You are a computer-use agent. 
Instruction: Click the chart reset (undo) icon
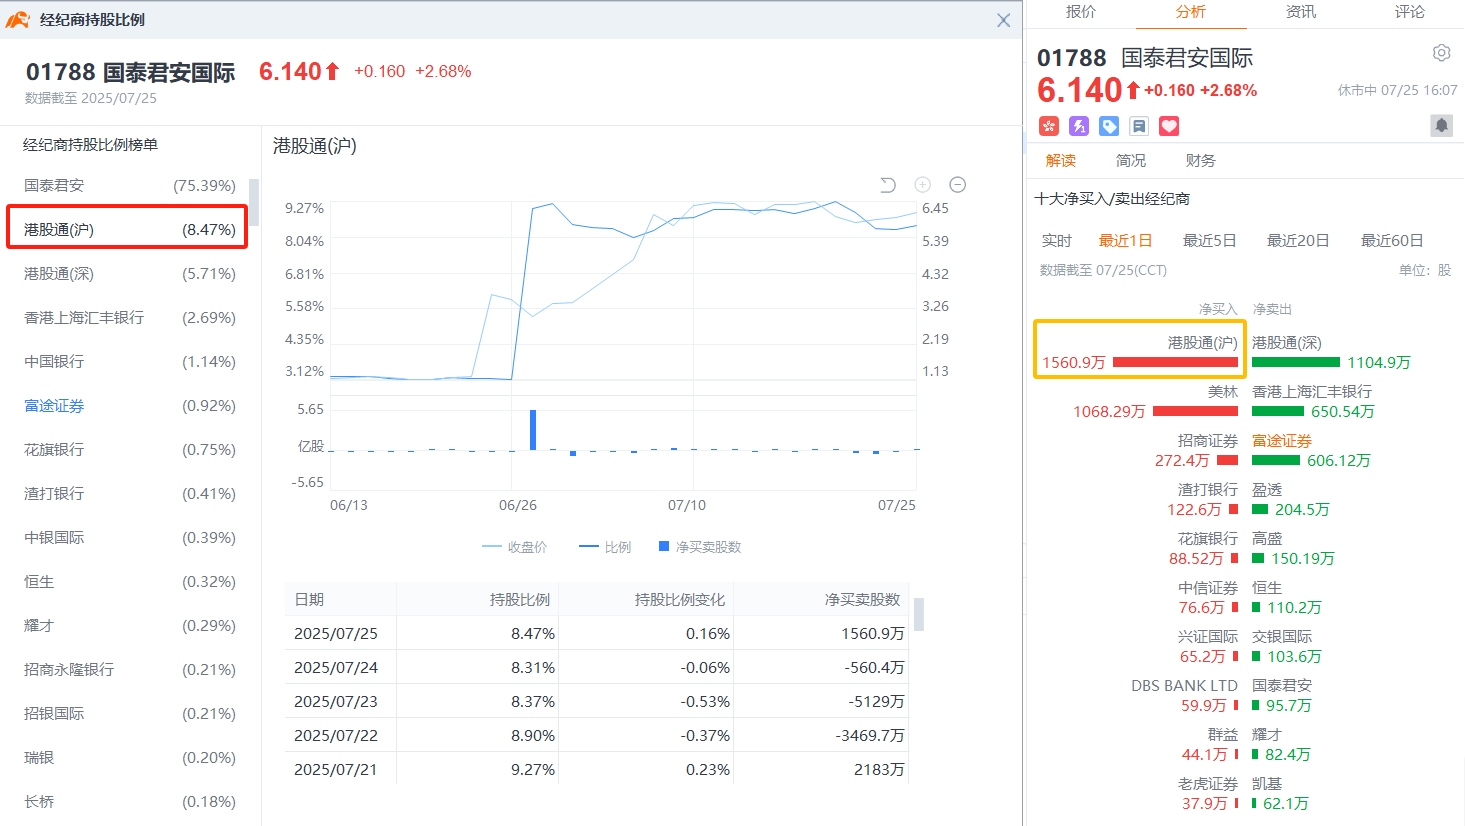pos(887,185)
